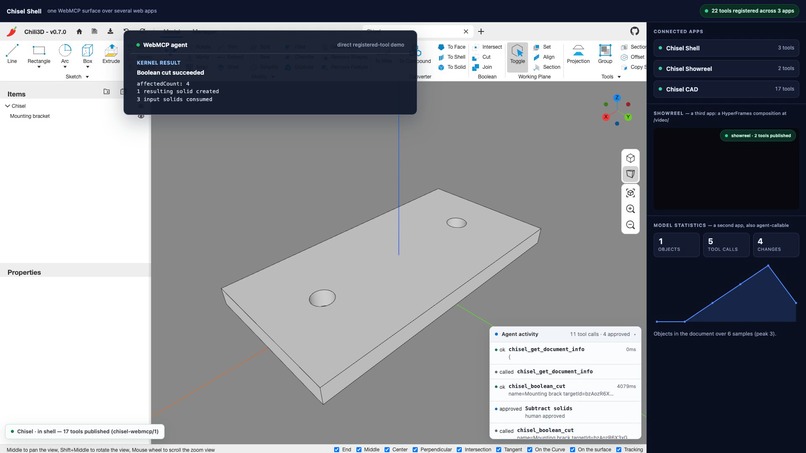Collapse the Chisel tree node
Viewport: 806px width, 453px height.
point(7,106)
